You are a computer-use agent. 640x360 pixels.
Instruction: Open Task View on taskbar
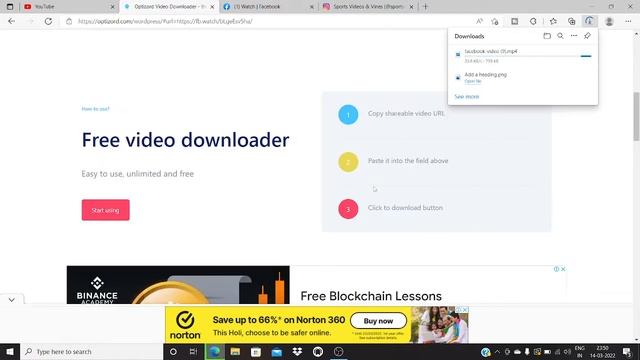coord(193,351)
